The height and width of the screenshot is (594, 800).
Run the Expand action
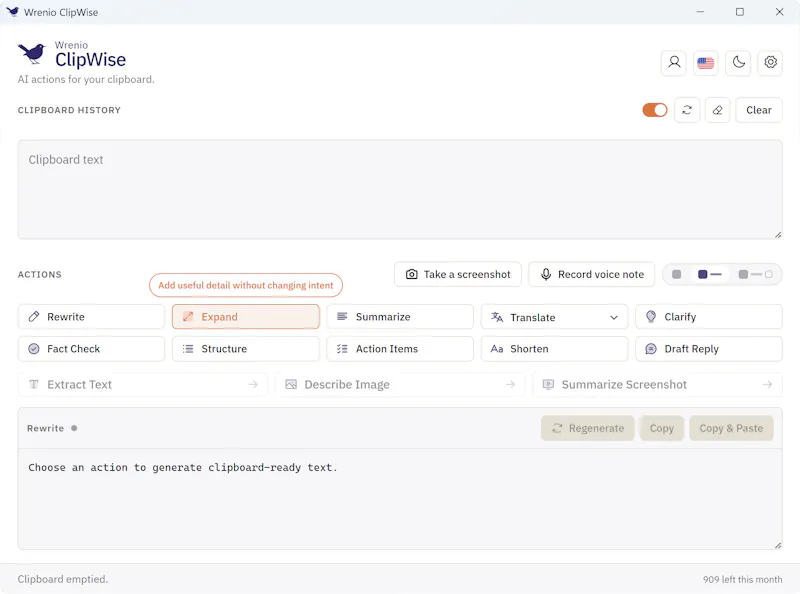point(246,317)
